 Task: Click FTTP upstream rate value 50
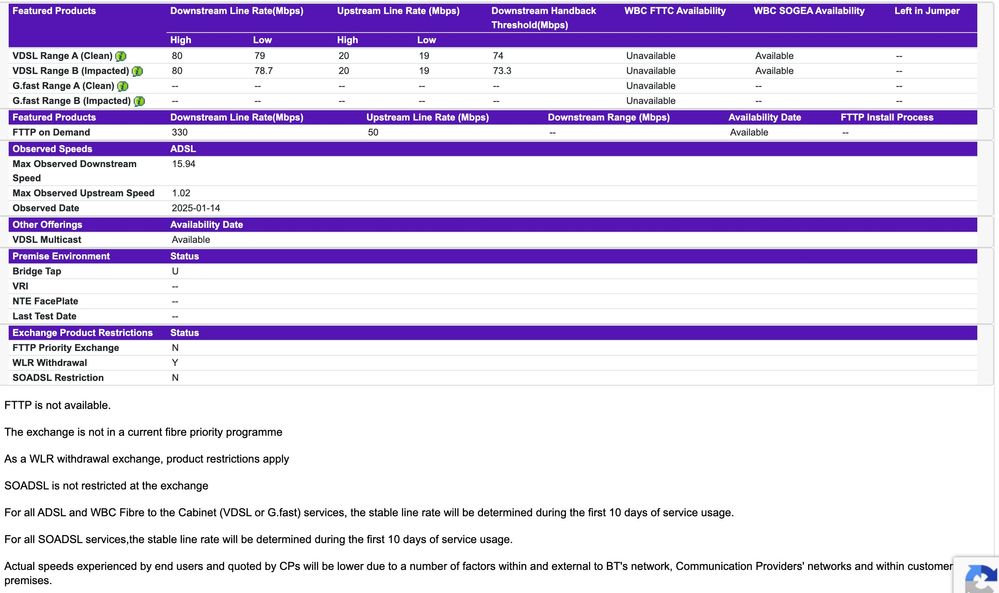373,132
